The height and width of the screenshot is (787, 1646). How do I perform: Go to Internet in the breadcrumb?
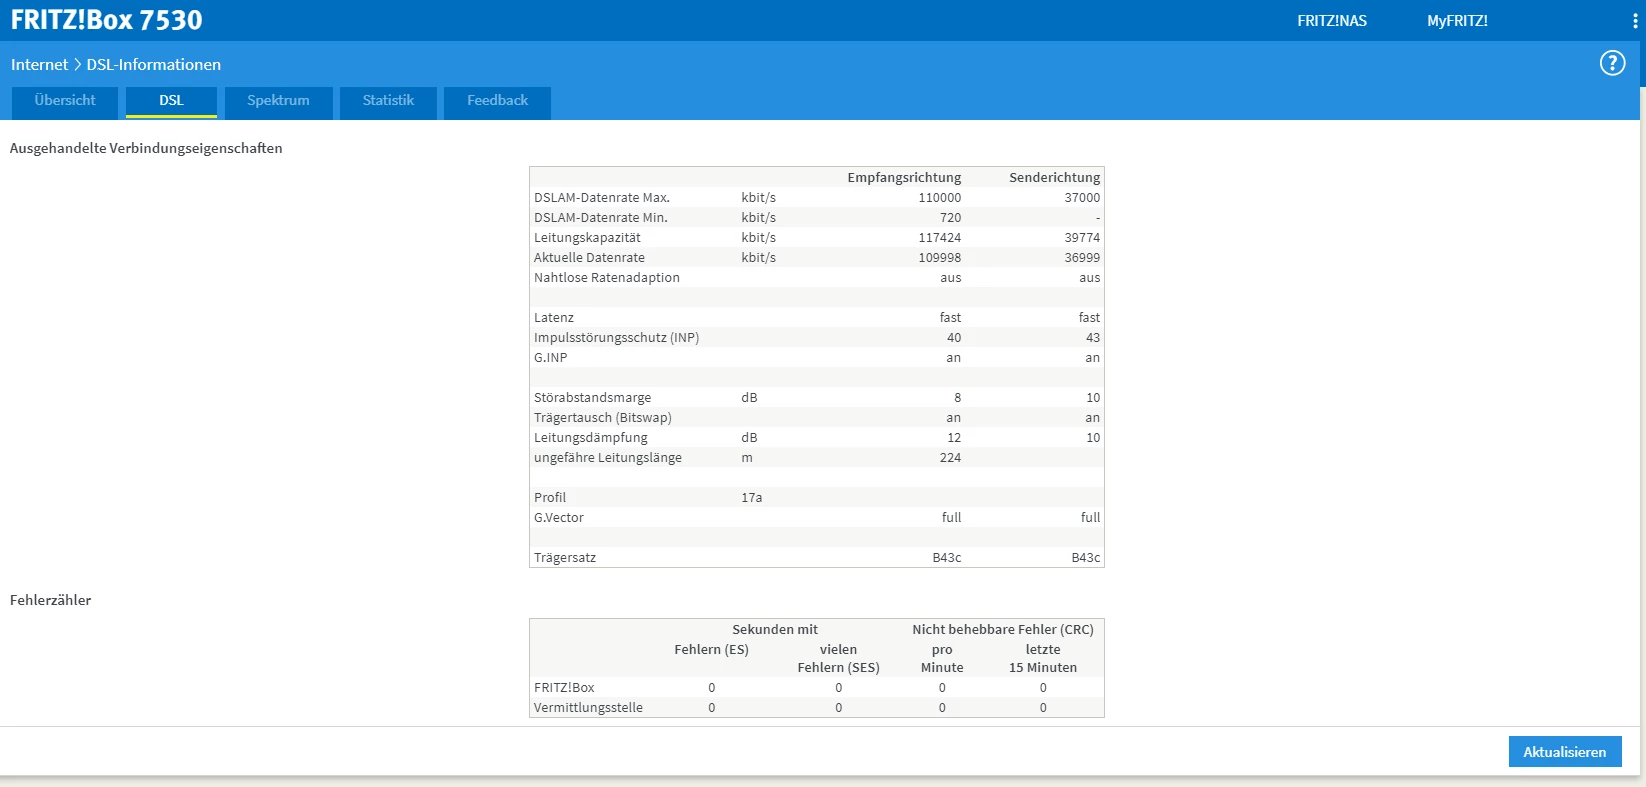(39, 65)
